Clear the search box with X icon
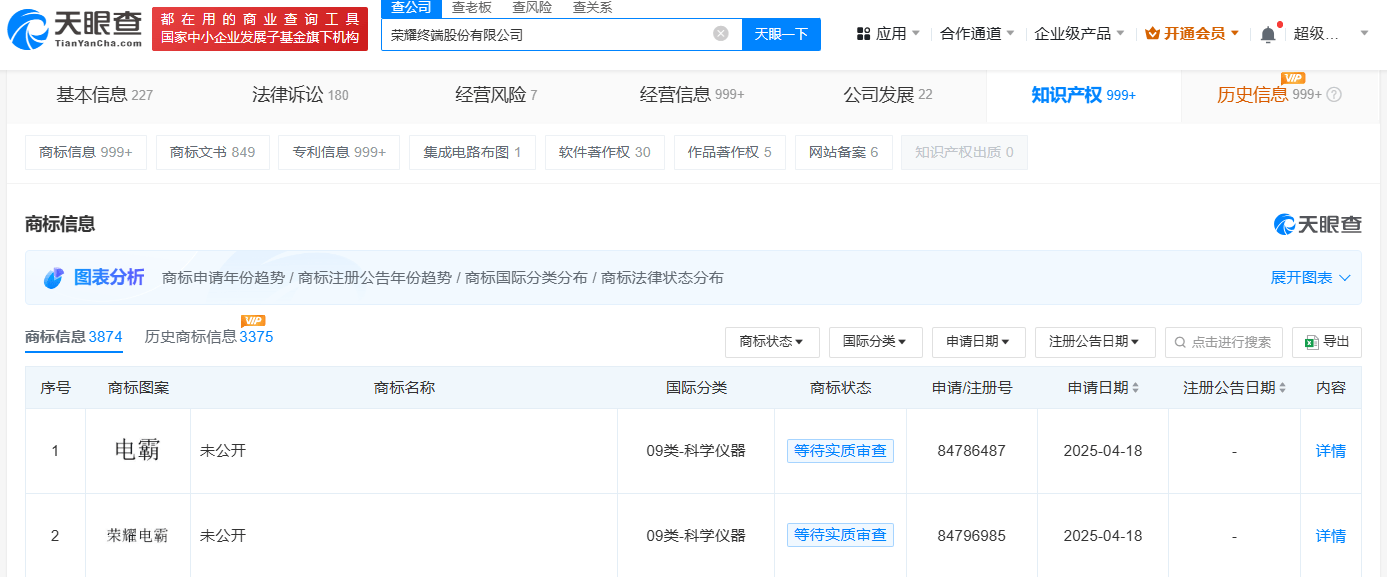 click(721, 34)
